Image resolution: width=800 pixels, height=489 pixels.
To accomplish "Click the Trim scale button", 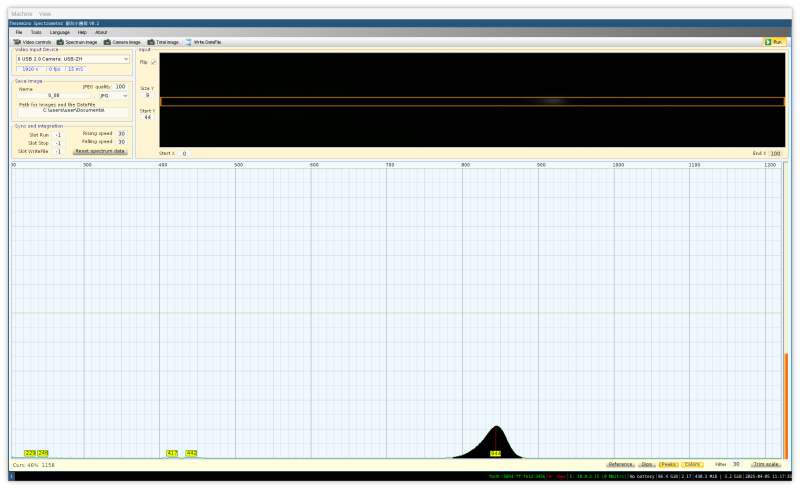I will coord(767,464).
